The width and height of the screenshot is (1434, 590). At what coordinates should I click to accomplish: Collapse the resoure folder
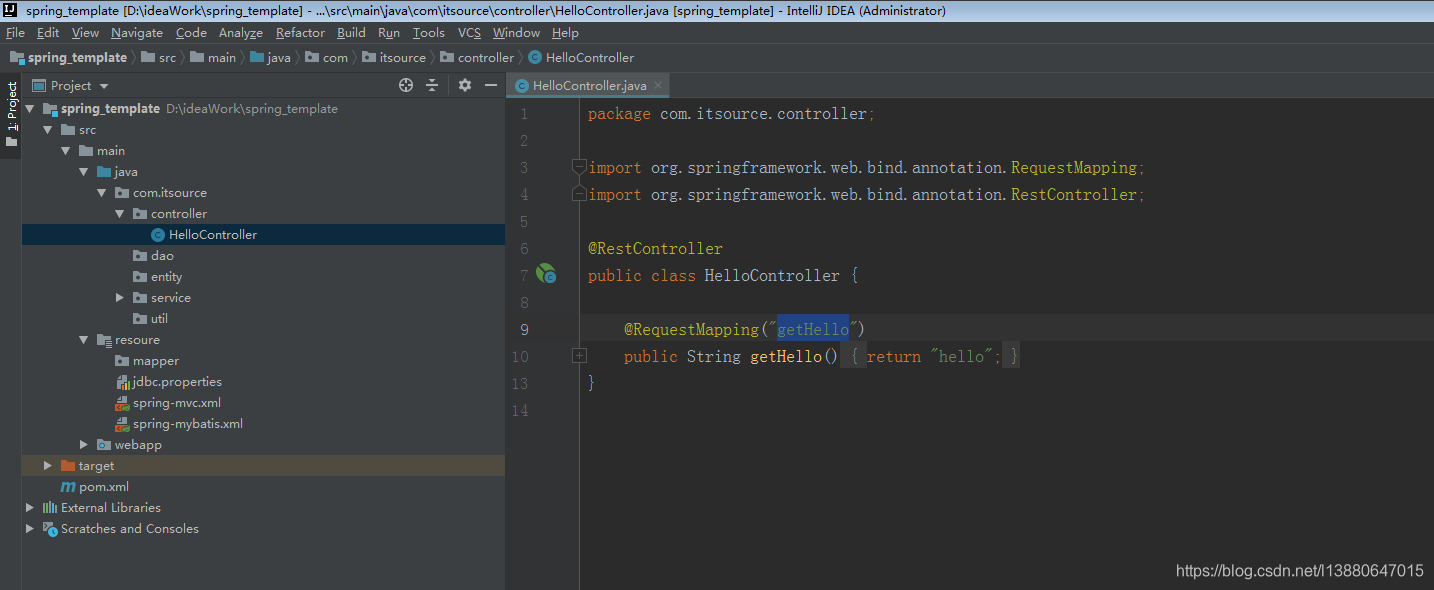point(84,340)
